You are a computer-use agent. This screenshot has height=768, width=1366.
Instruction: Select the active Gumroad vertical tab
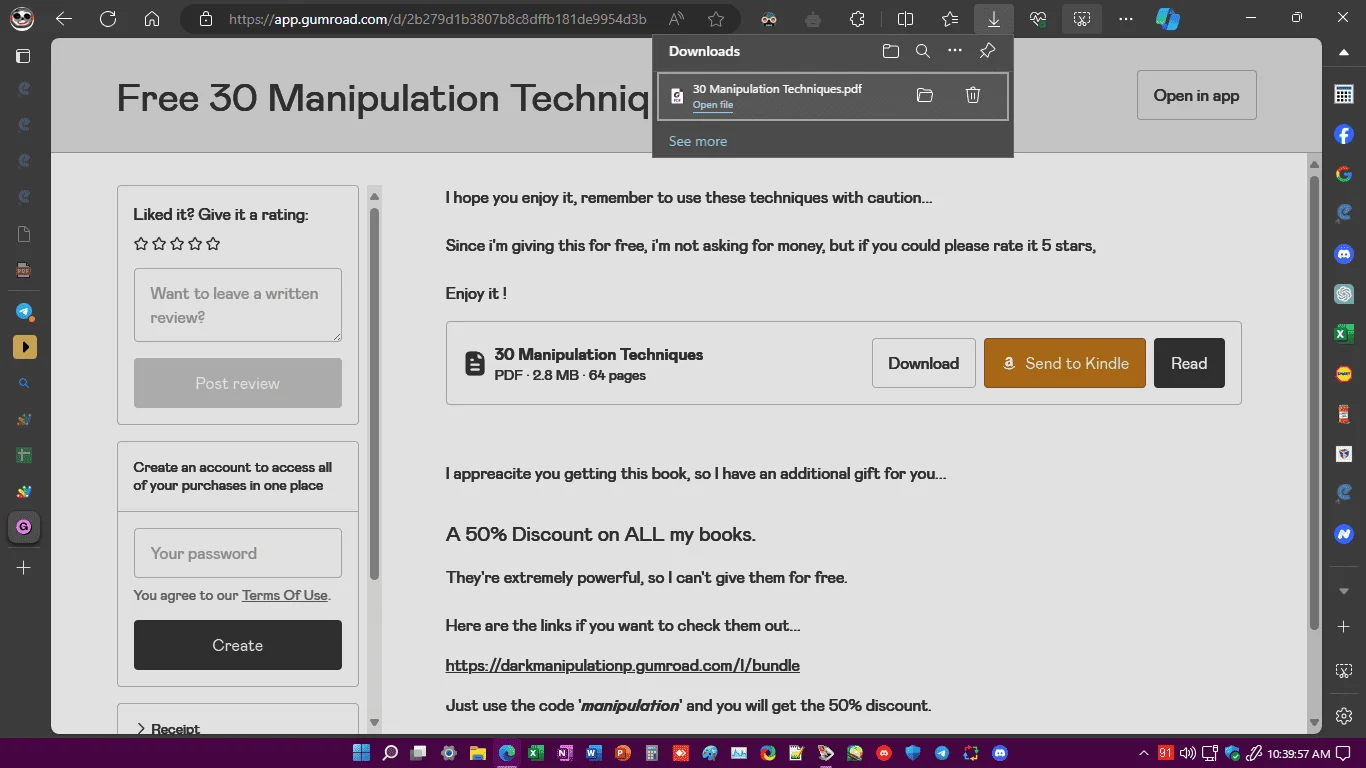point(24,527)
